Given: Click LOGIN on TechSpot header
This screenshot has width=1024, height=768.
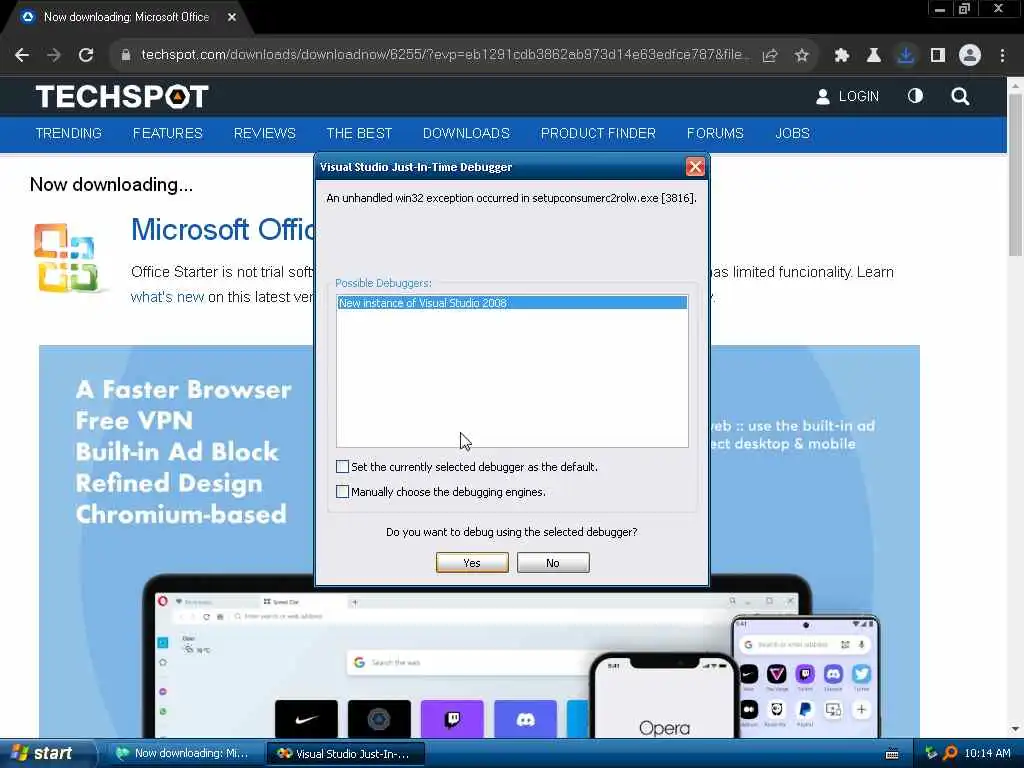Looking at the screenshot, I should pyautogui.click(x=848, y=97).
